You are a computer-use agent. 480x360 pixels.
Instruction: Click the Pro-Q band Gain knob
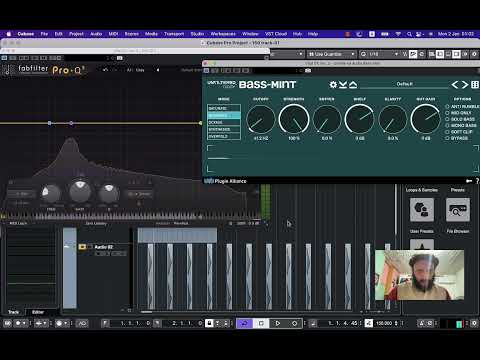[80, 193]
